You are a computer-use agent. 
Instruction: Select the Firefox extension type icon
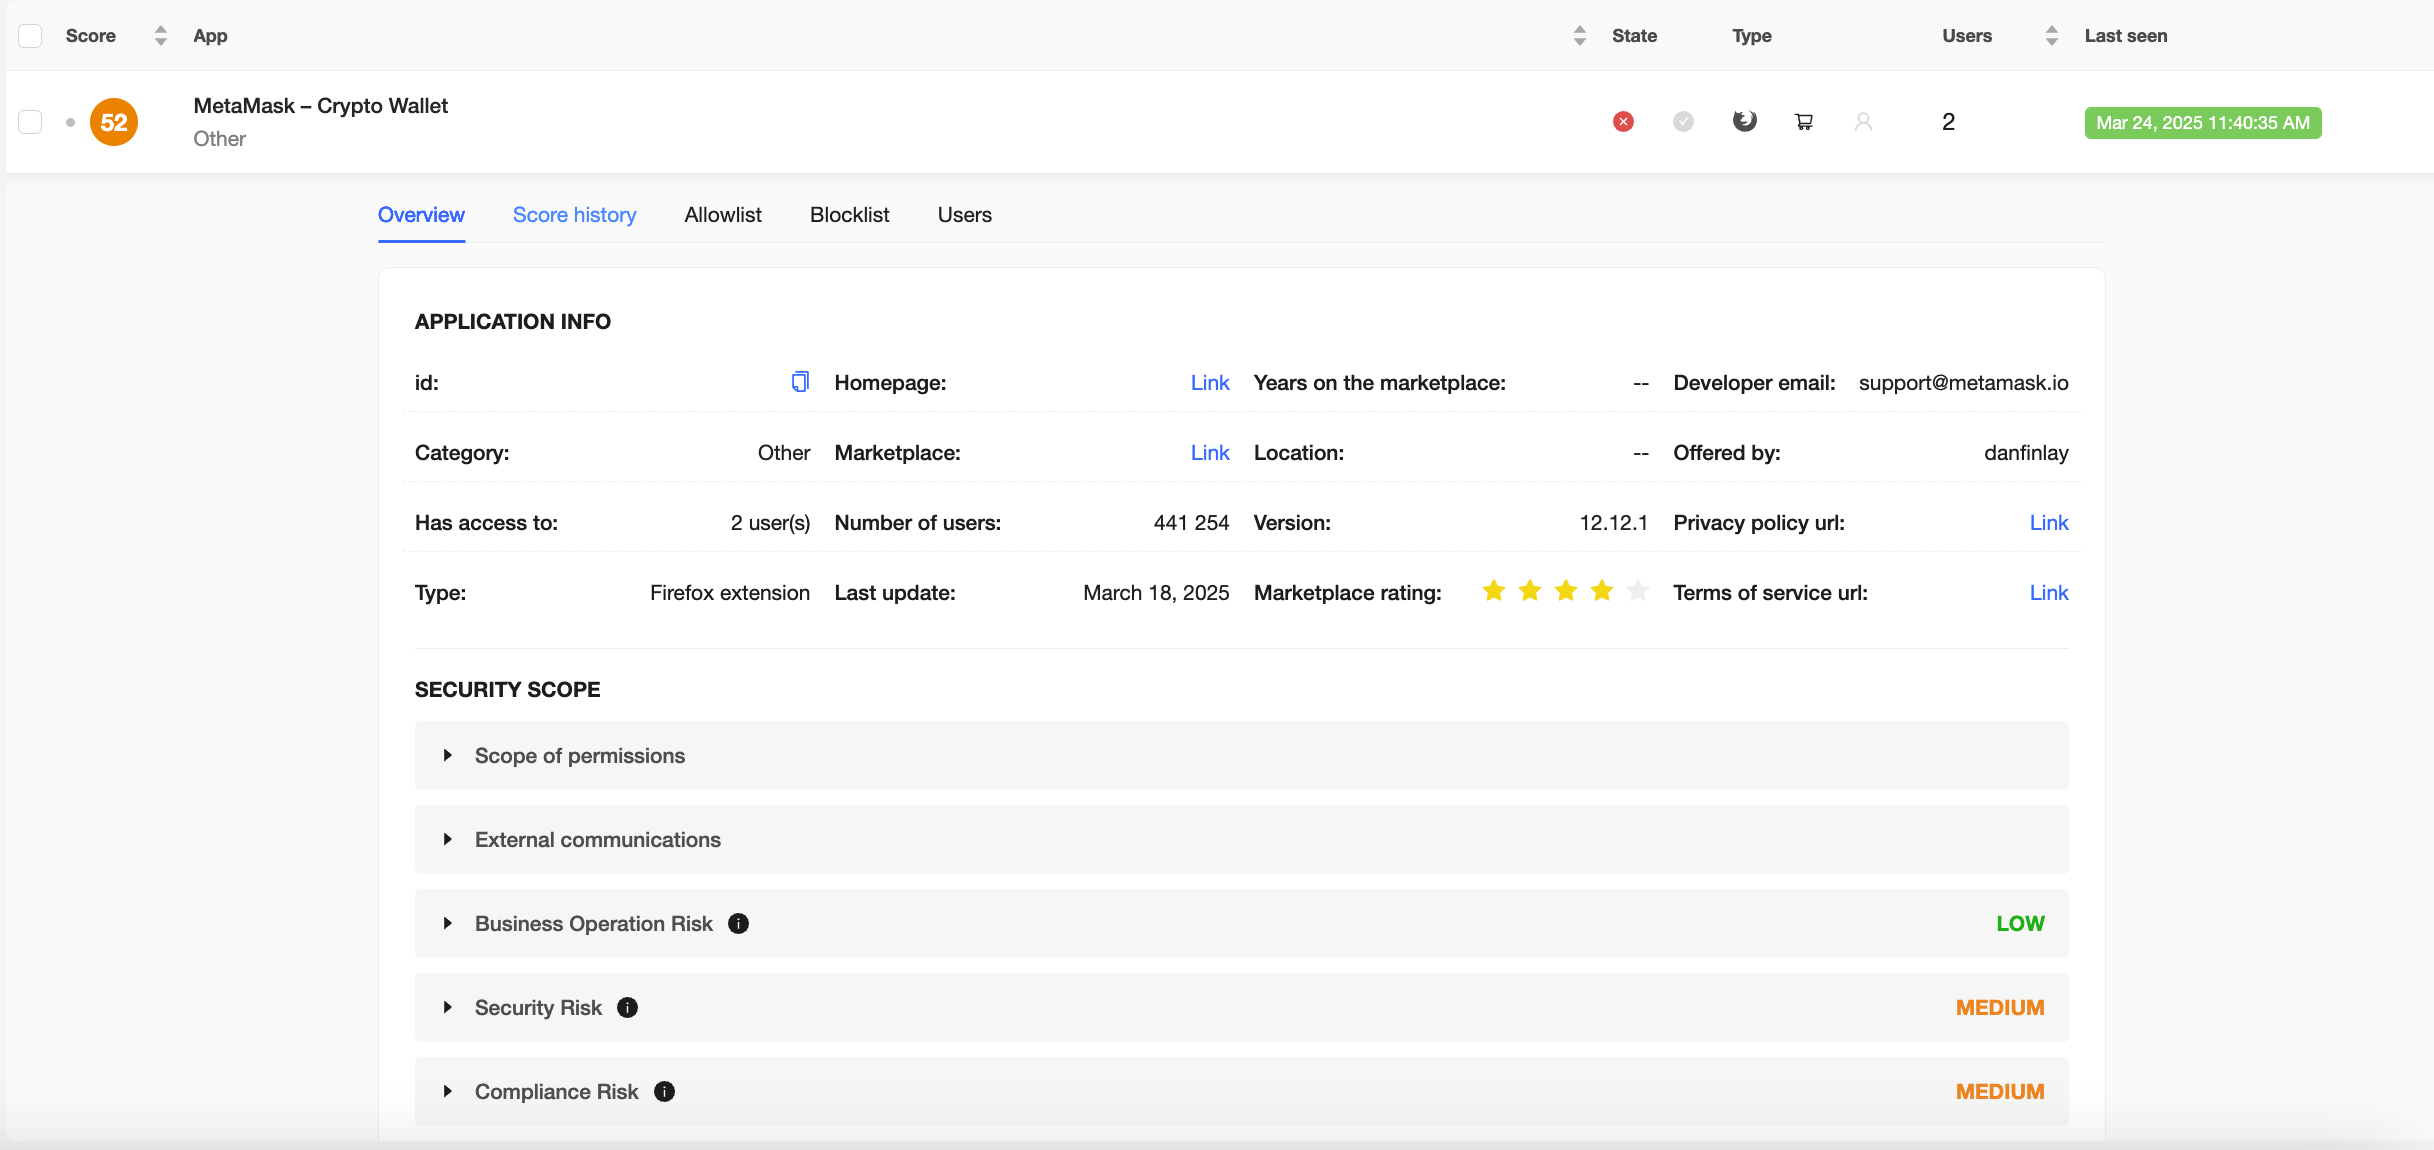[1743, 121]
